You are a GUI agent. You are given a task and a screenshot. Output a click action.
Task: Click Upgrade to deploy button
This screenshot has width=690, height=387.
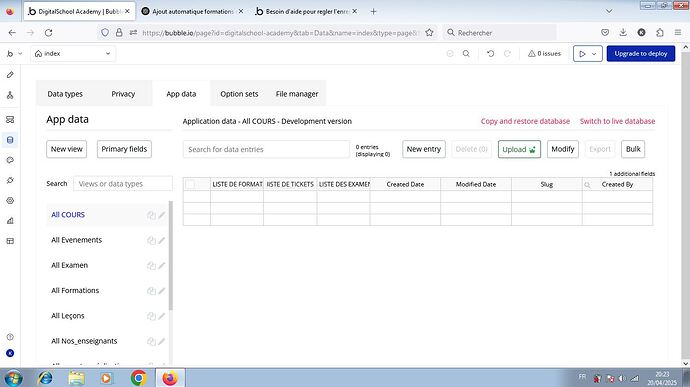641,54
